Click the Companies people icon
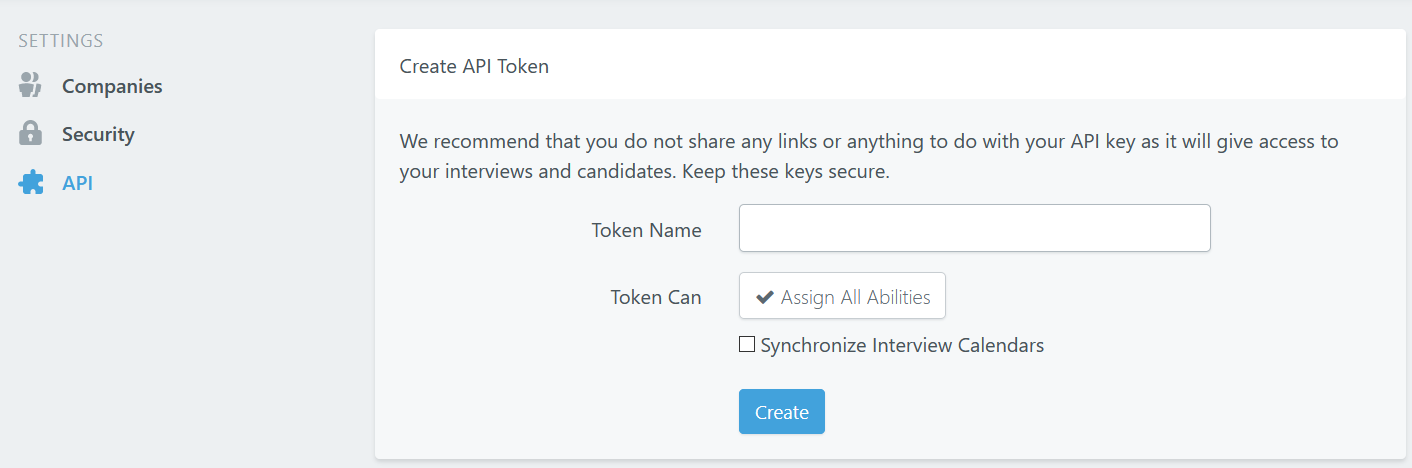The height and width of the screenshot is (468, 1412). [x=30, y=86]
